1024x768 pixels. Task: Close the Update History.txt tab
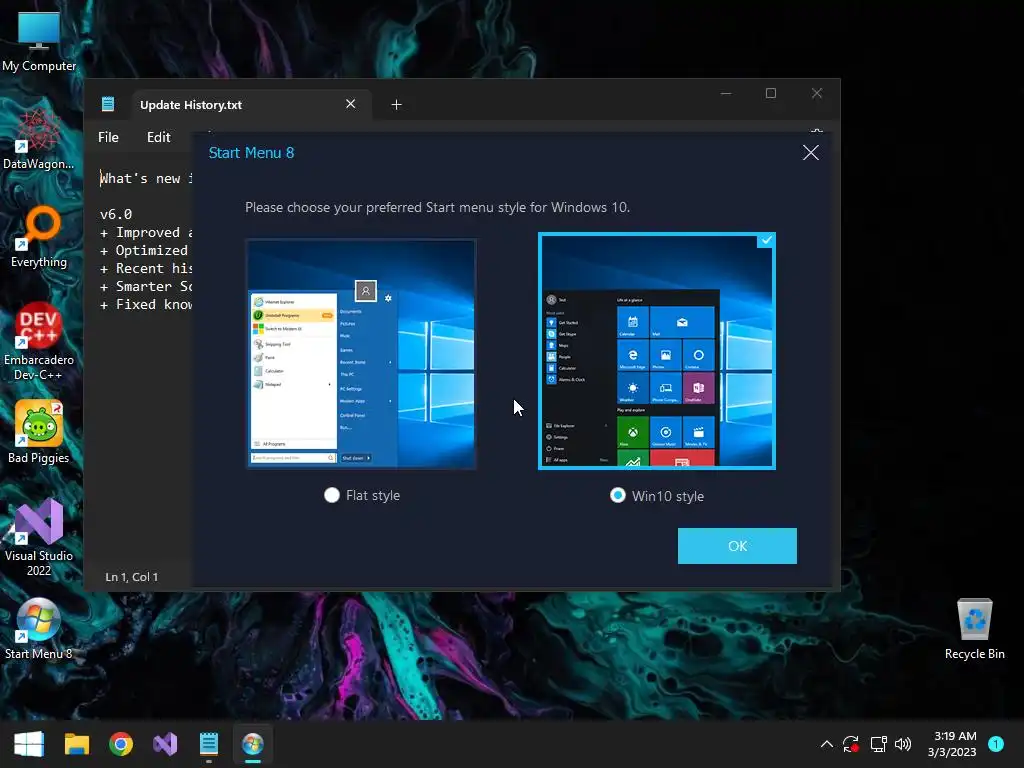pos(351,104)
